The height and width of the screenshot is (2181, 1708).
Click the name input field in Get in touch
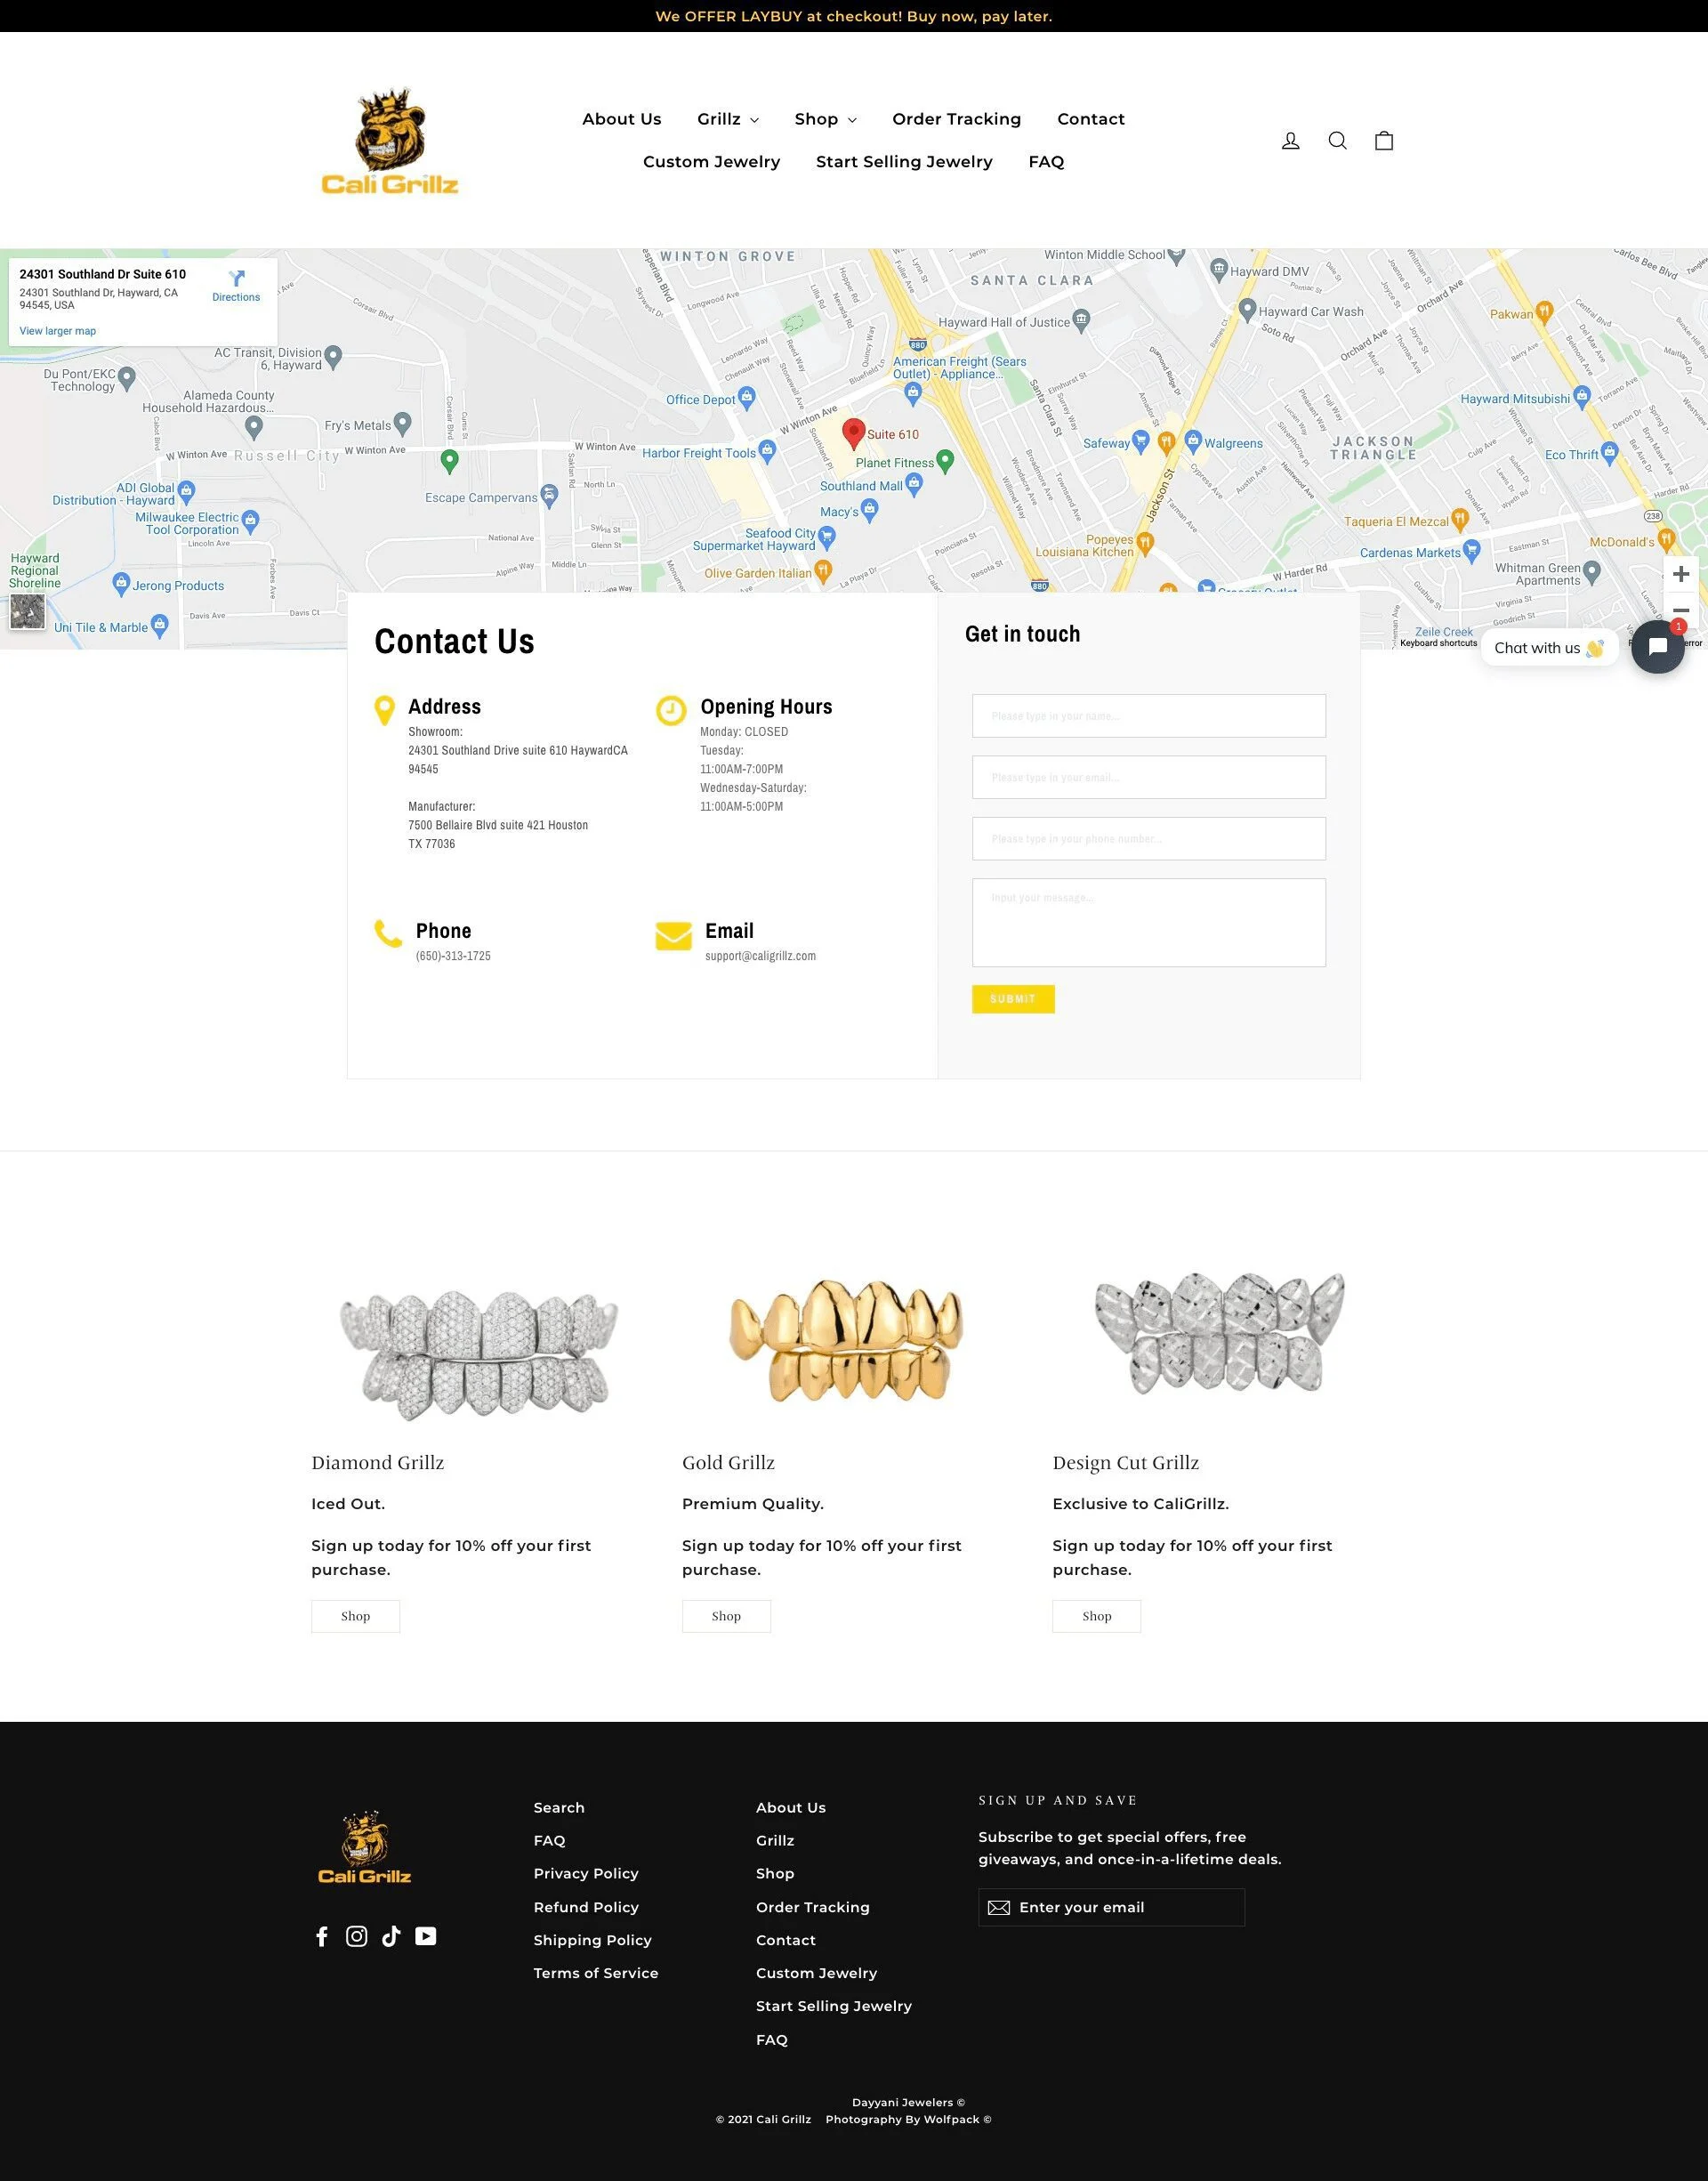pyautogui.click(x=1148, y=716)
